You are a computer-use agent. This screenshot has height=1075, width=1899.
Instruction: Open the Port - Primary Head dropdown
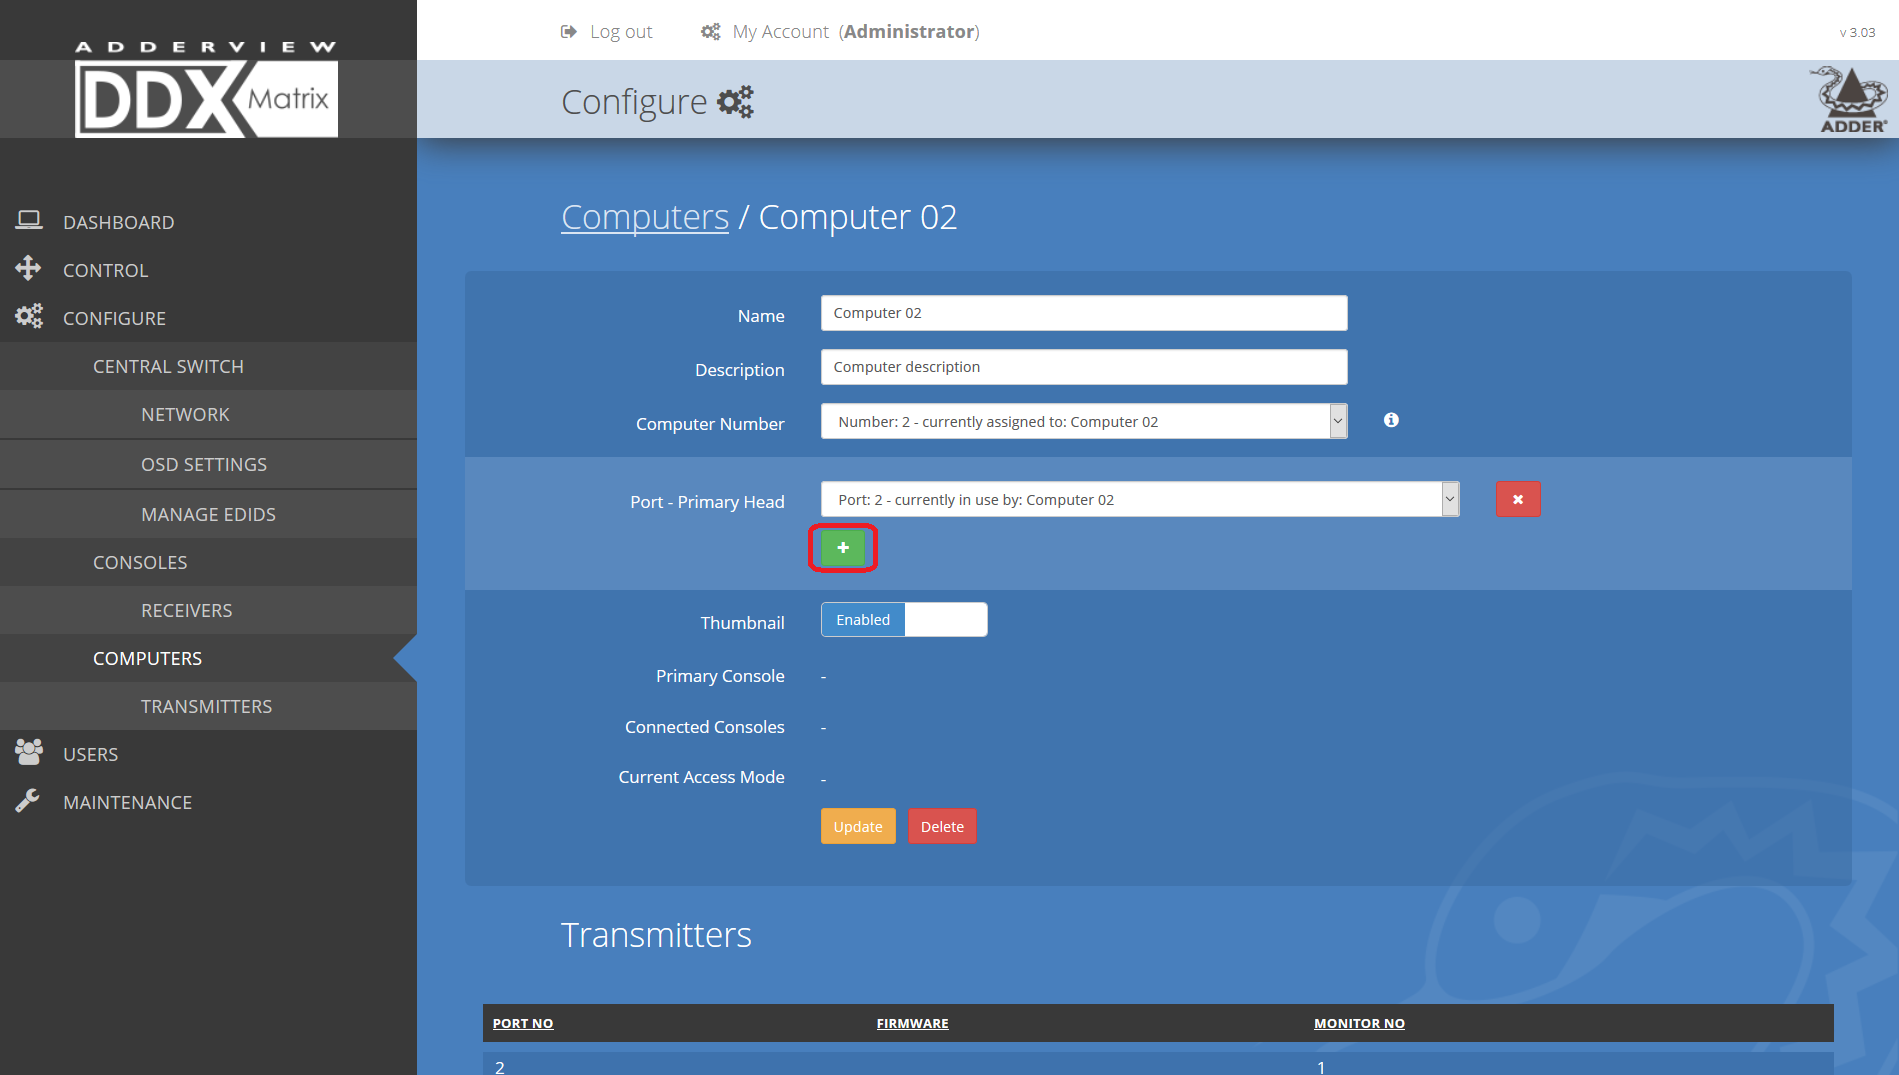click(x=1140, y=499)
